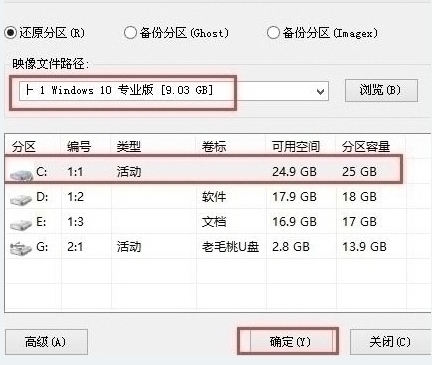Screen dimensions: 432x365
Task: Click the Windows 10 专业版 combo box
Action: coord(173,91)
